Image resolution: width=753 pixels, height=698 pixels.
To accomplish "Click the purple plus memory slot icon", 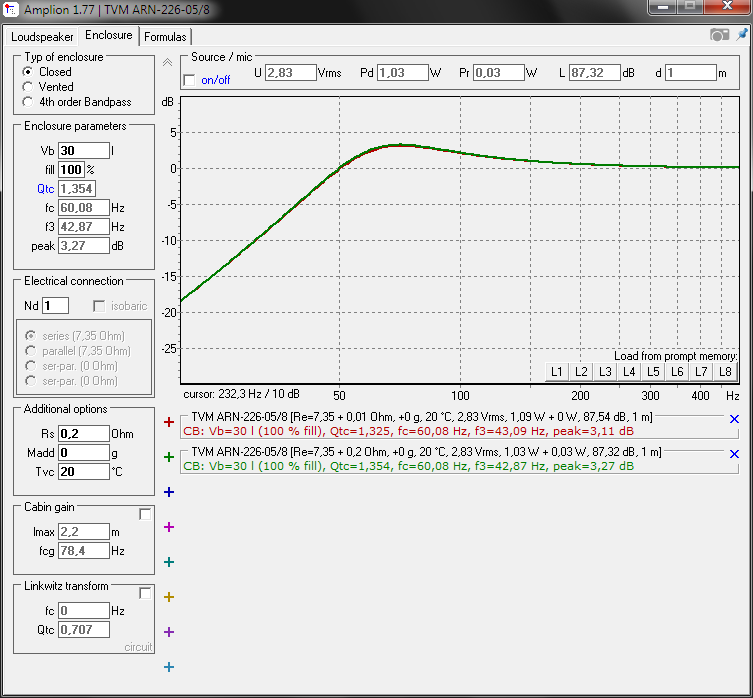I will tap(169, 632).
